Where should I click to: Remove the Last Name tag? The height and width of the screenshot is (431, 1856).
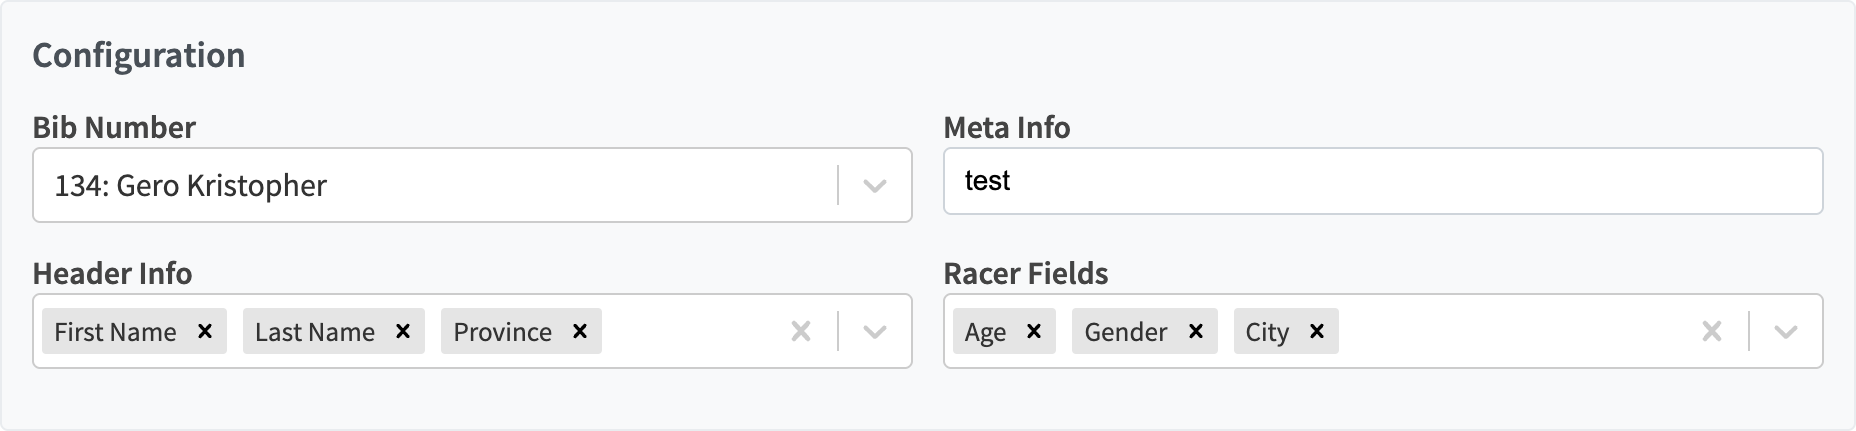403,331
